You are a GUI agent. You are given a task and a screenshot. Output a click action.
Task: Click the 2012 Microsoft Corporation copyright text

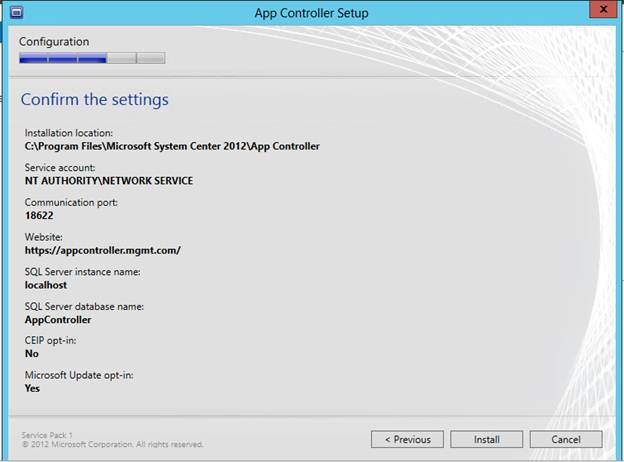[112, 444]
